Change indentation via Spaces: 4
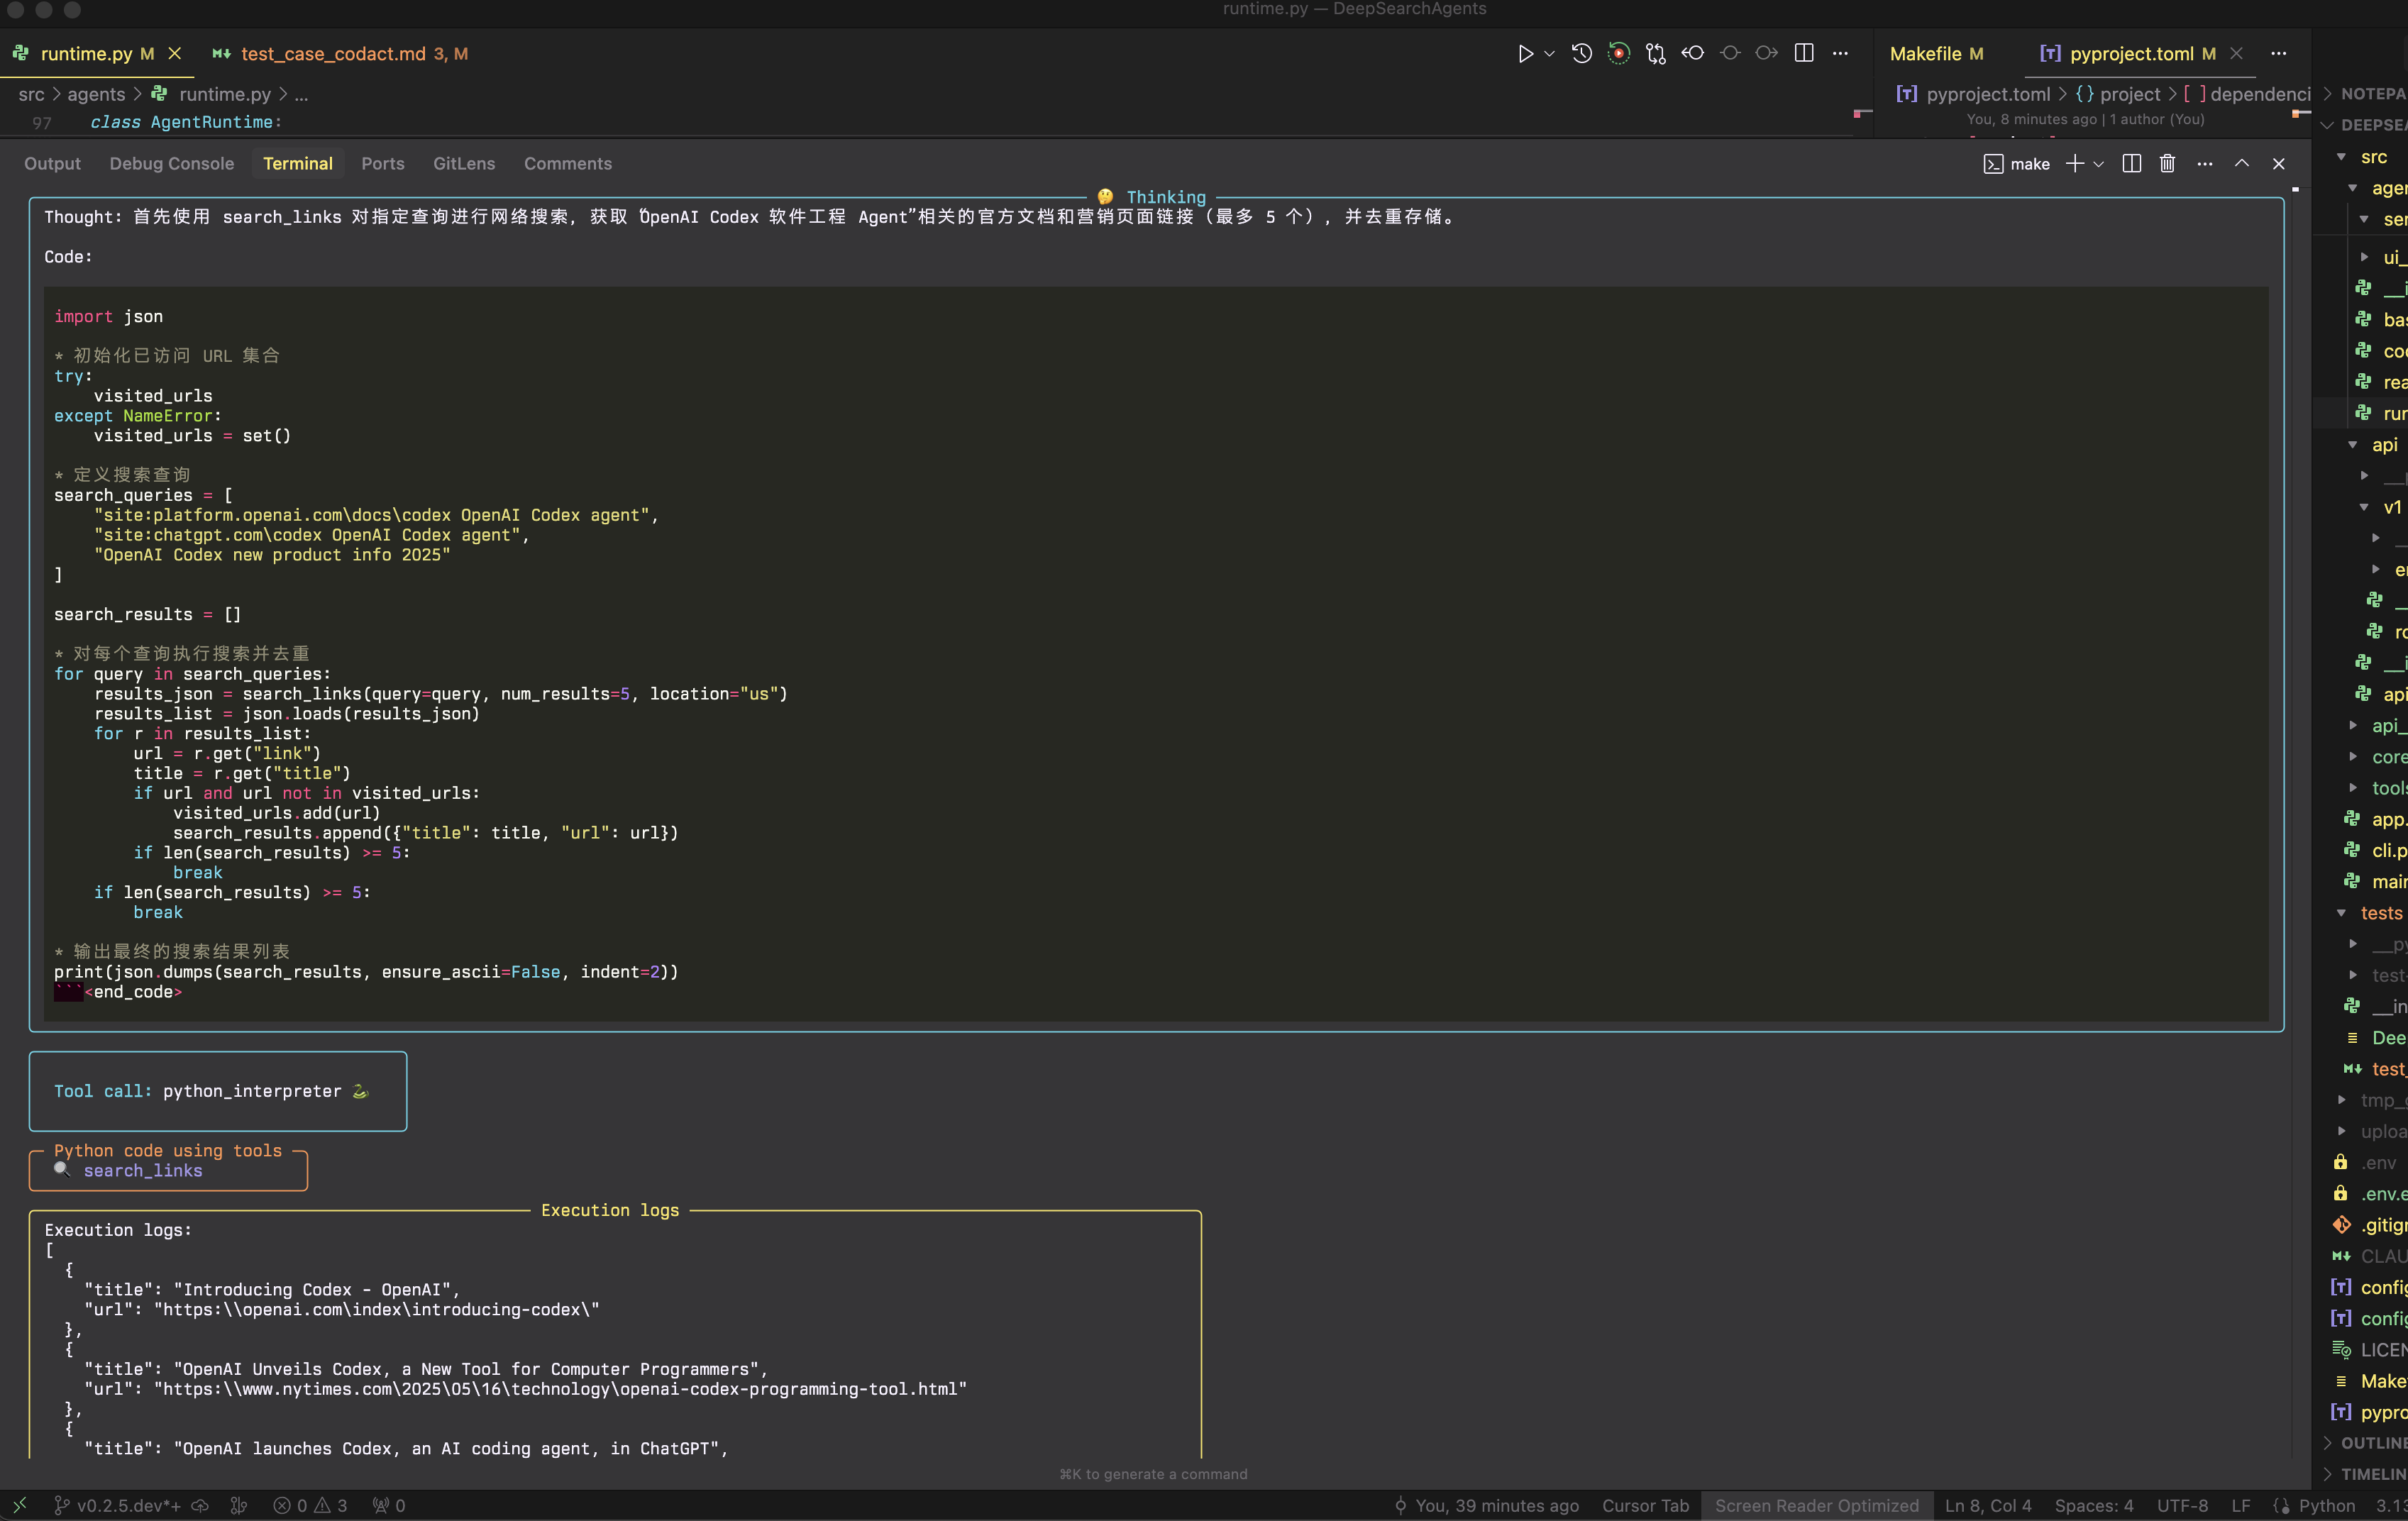This screenshot has width=2408, height=1521. pyautogui.click(x=2094, y=1505)
